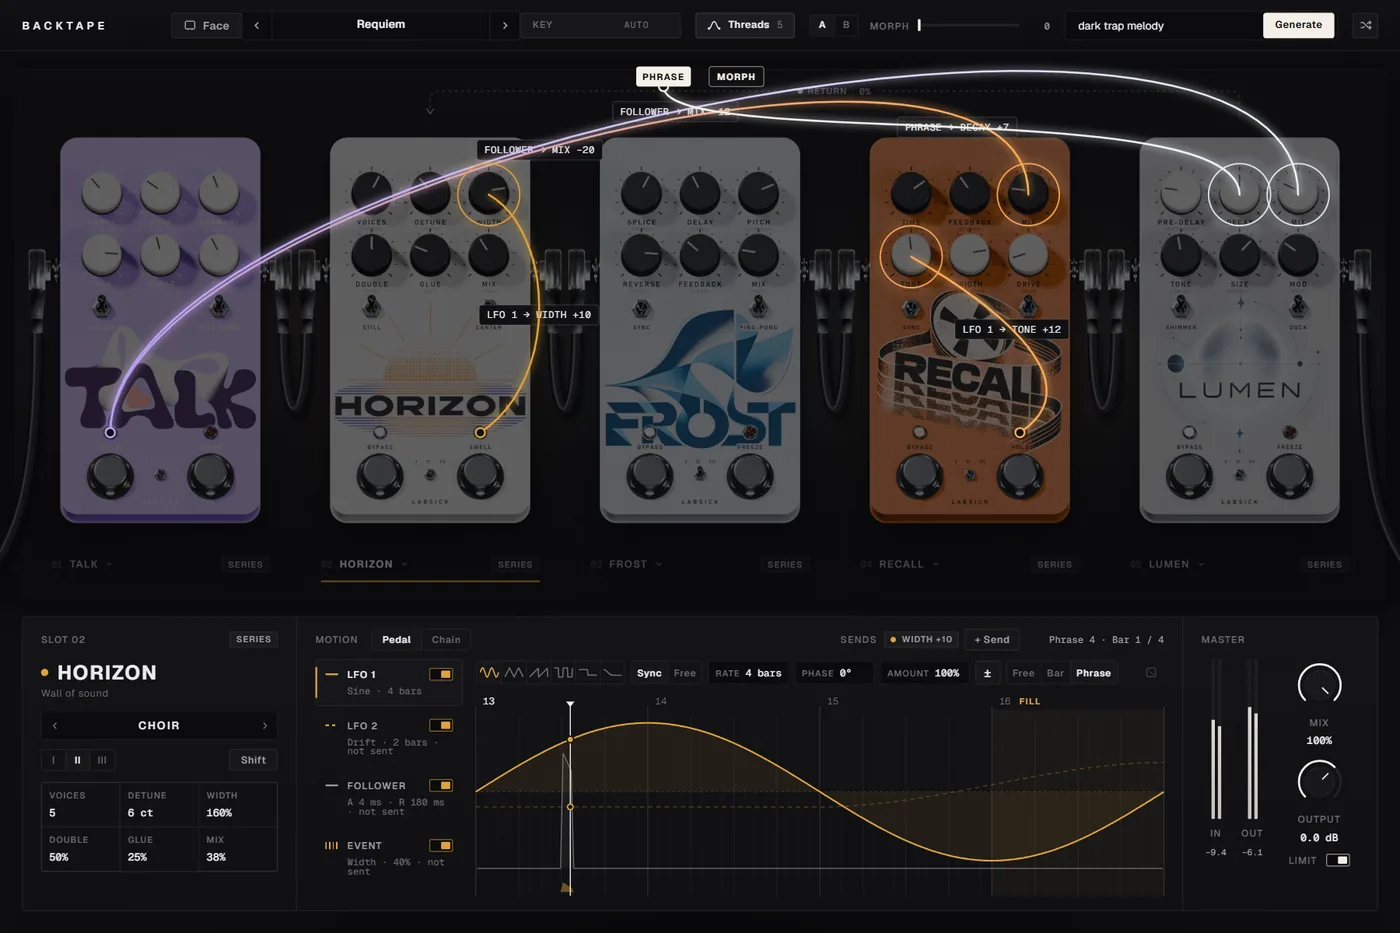Open the 01 Talk slot dropdown
Image resolution: width=1400 pixels, height=933 pixels.
coord(82,564)
